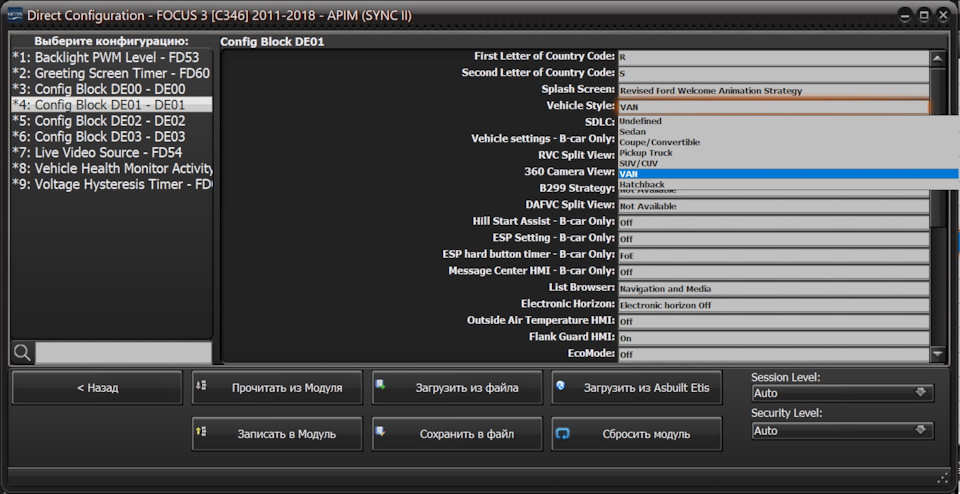The width and height of the screenshot is (960, 494).
Task: Select Backlight PWM Level - FD53
Action: 112,58
